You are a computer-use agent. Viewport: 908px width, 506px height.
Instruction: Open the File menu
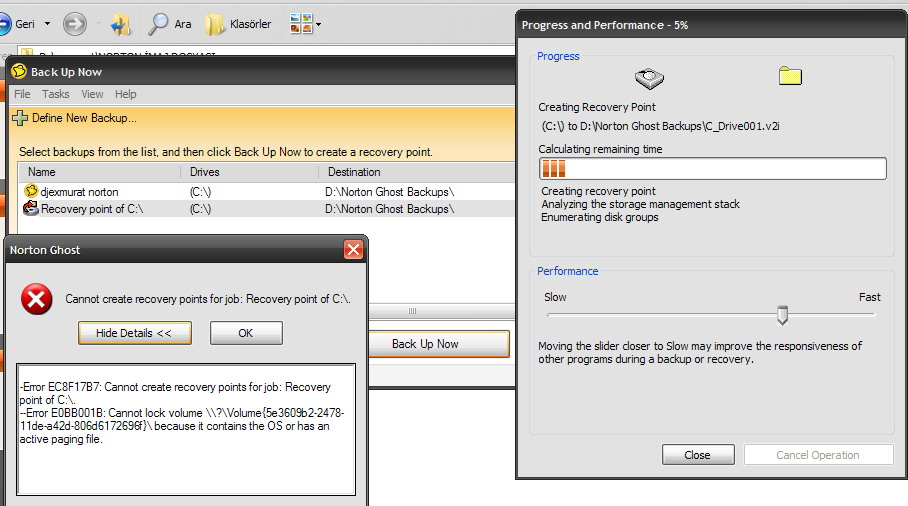(22, 94)
